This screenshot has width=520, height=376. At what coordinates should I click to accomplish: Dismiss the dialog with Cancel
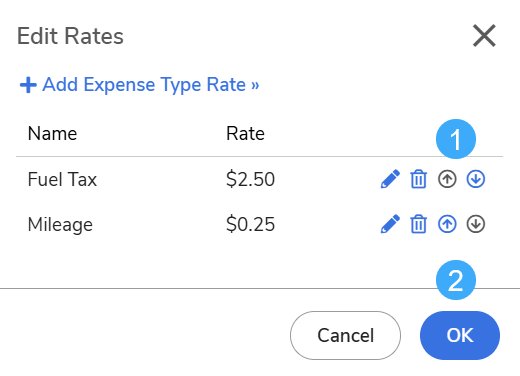coord(345,335)
